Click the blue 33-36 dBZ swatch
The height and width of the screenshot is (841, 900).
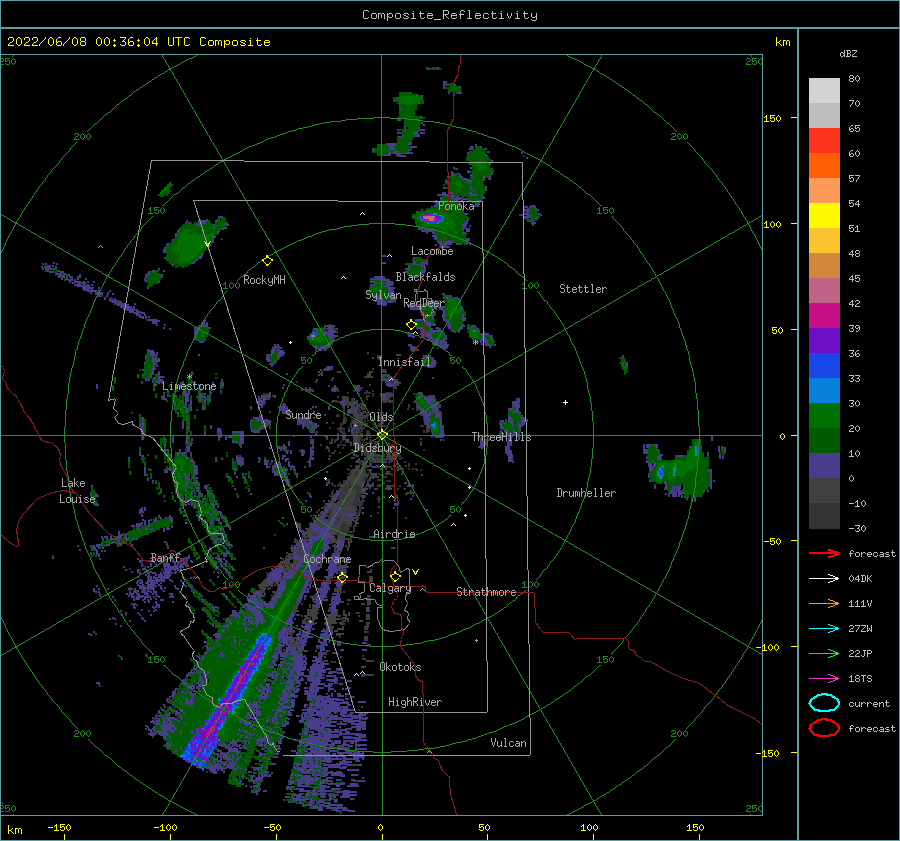point(824,365)
